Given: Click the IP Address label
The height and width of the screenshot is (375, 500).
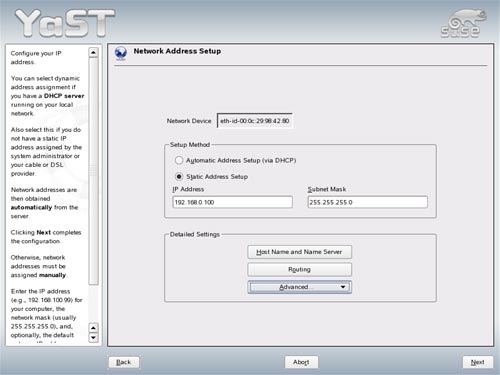Looking at the screenshot, I should (x=188, y=189).
